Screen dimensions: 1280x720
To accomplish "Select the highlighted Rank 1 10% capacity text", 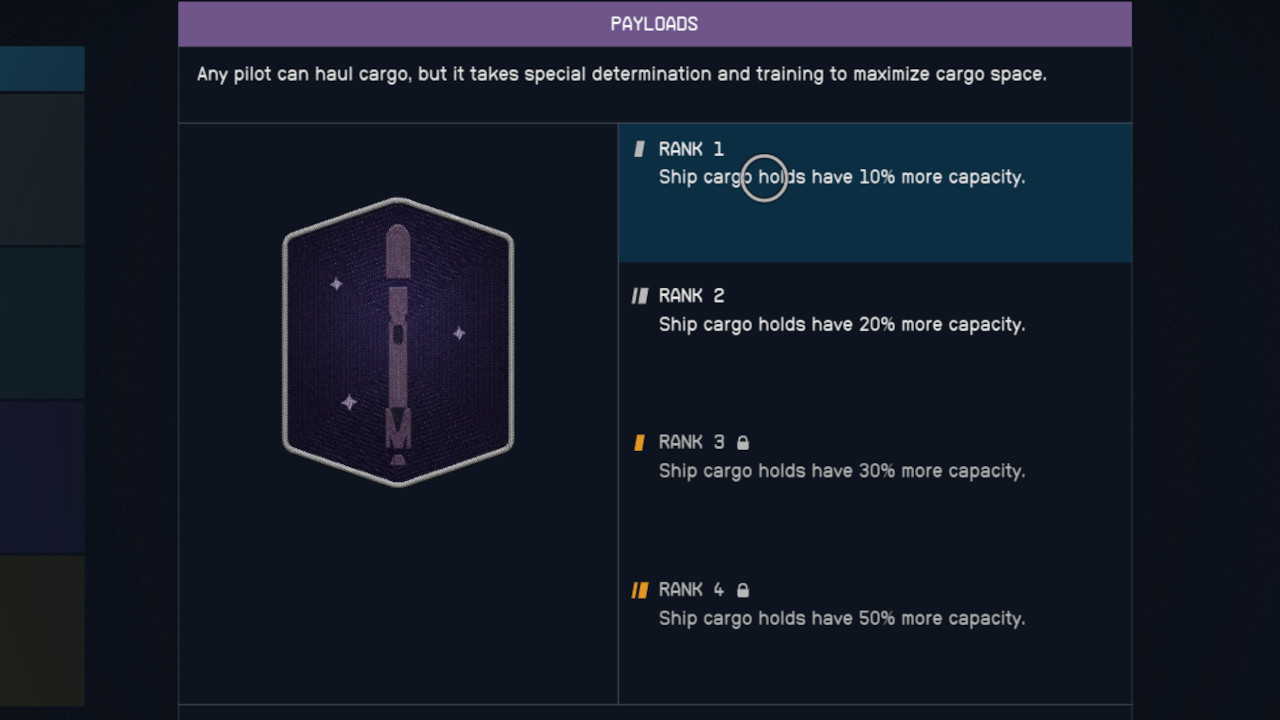I will (x=841, y=177).
